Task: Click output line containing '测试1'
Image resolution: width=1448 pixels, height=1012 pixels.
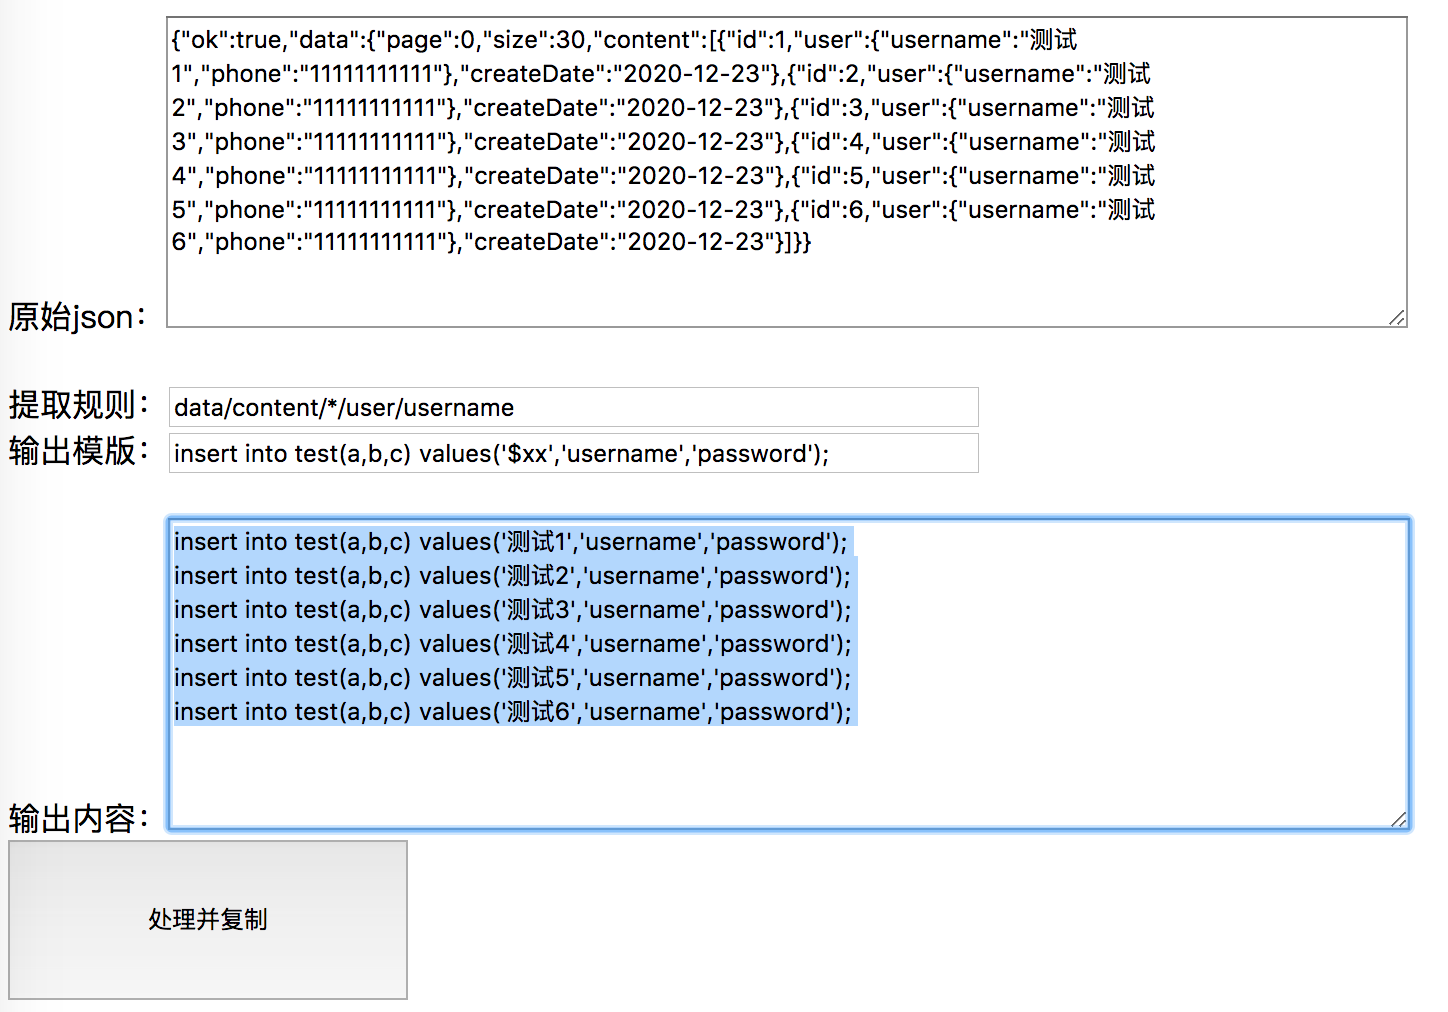Action: coord(511,542)
